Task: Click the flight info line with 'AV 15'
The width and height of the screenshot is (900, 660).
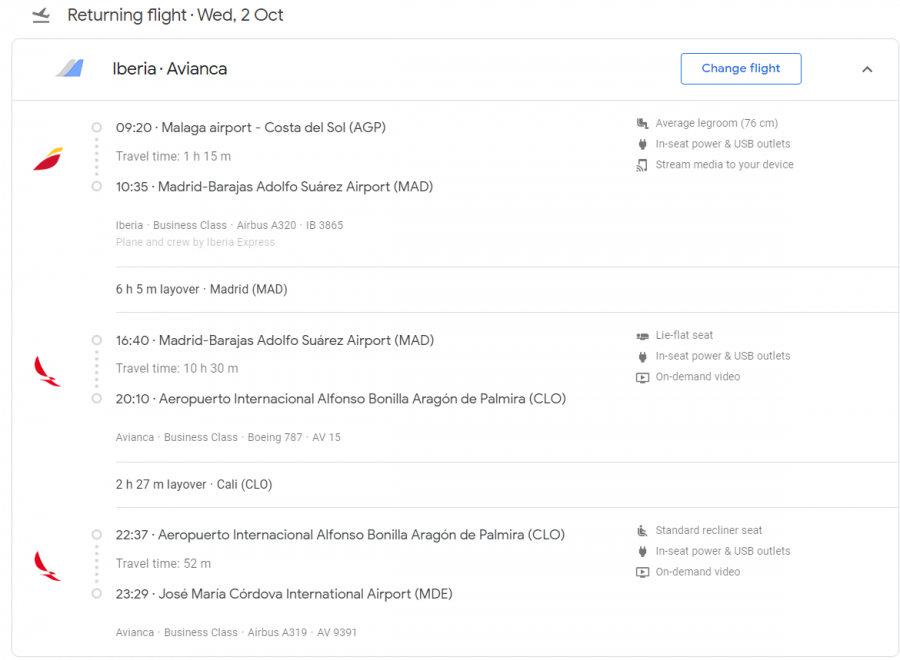Action: 228,437
